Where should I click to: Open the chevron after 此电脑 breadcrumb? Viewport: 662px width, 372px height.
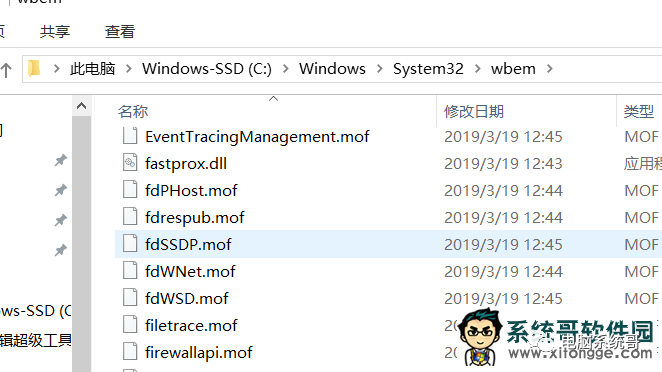129,68
